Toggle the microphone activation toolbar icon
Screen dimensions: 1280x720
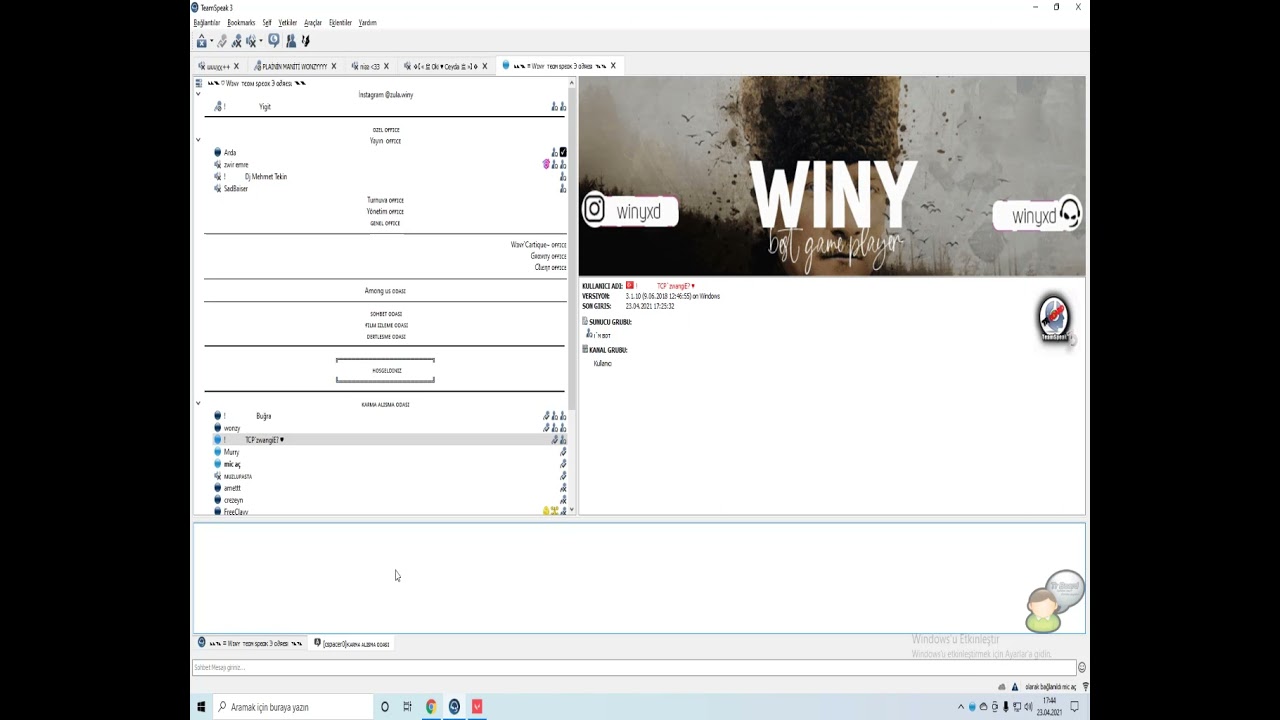222,41
